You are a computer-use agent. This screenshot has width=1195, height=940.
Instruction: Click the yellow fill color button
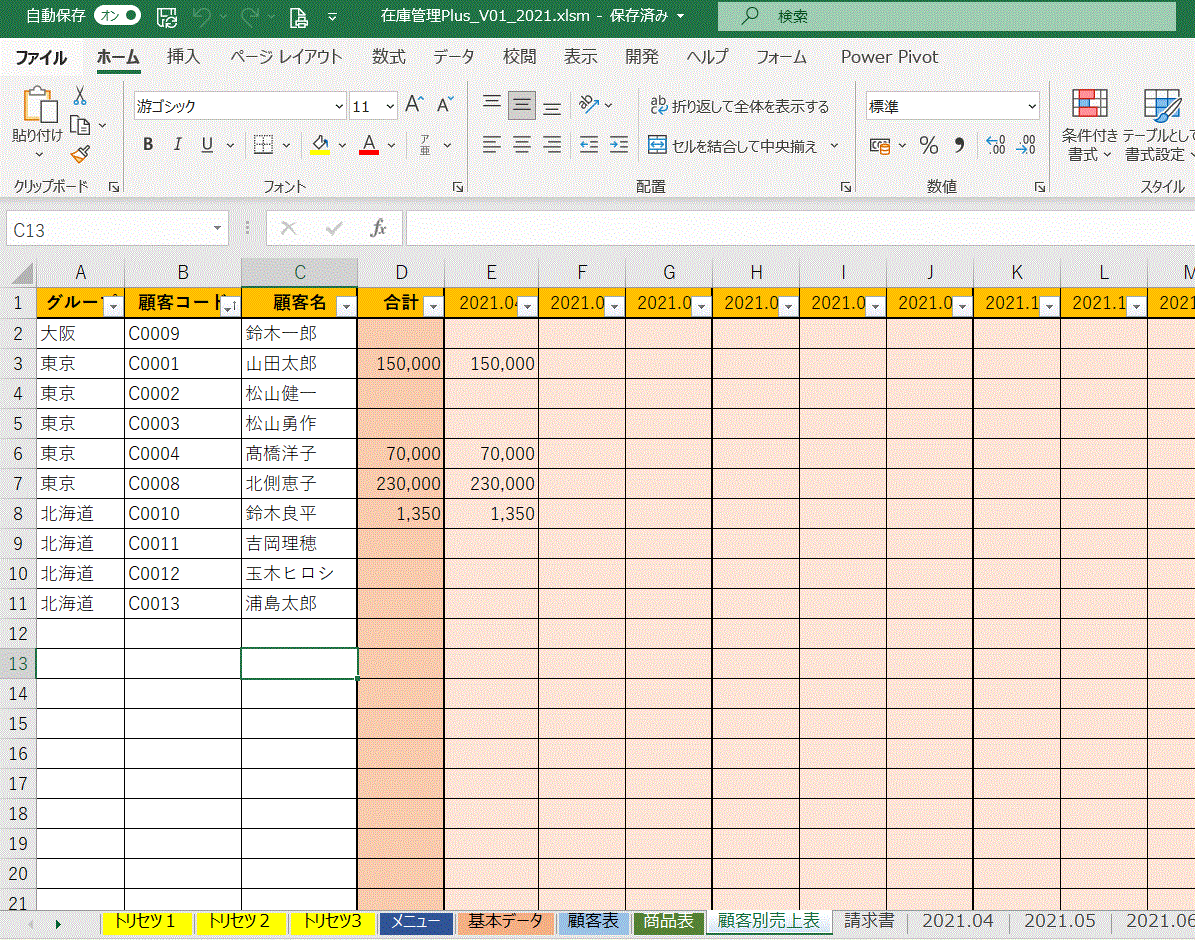[320, 144]
